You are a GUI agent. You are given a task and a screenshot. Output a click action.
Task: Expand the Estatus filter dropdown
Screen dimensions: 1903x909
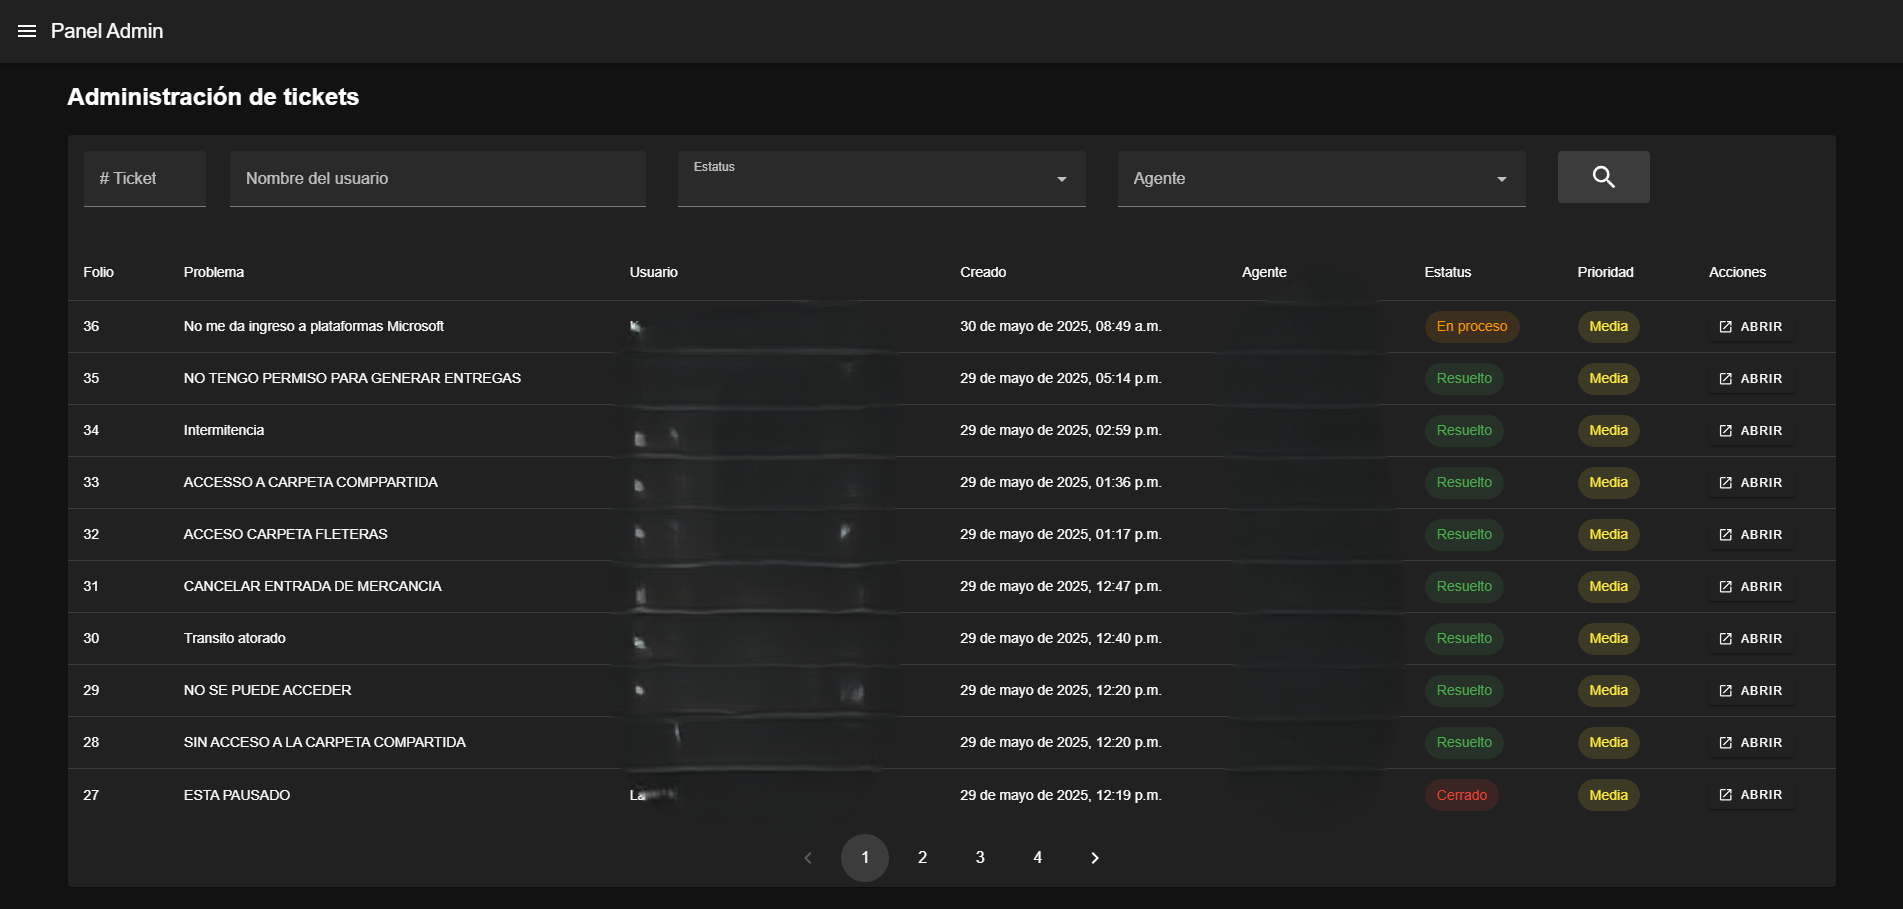pos(881,179)
